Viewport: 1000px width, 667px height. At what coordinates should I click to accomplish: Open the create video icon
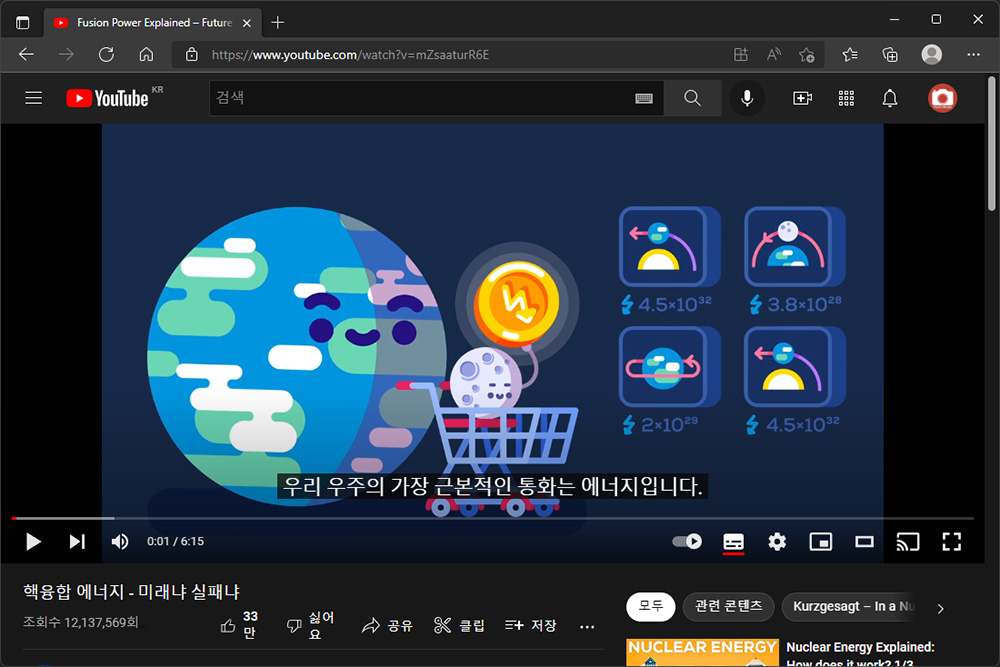click(x=802, y=98)
